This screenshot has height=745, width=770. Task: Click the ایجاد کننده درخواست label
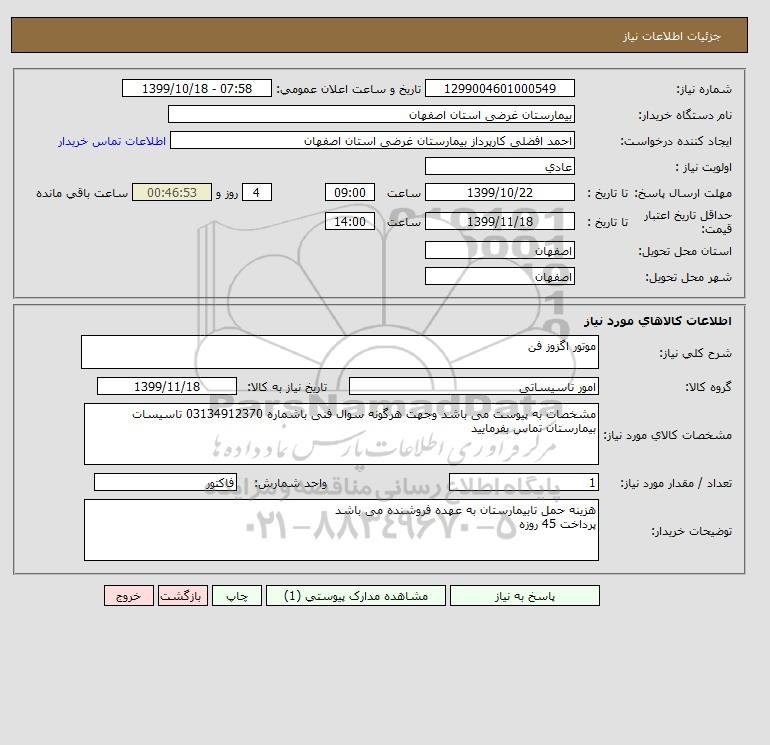click(676, 141)
